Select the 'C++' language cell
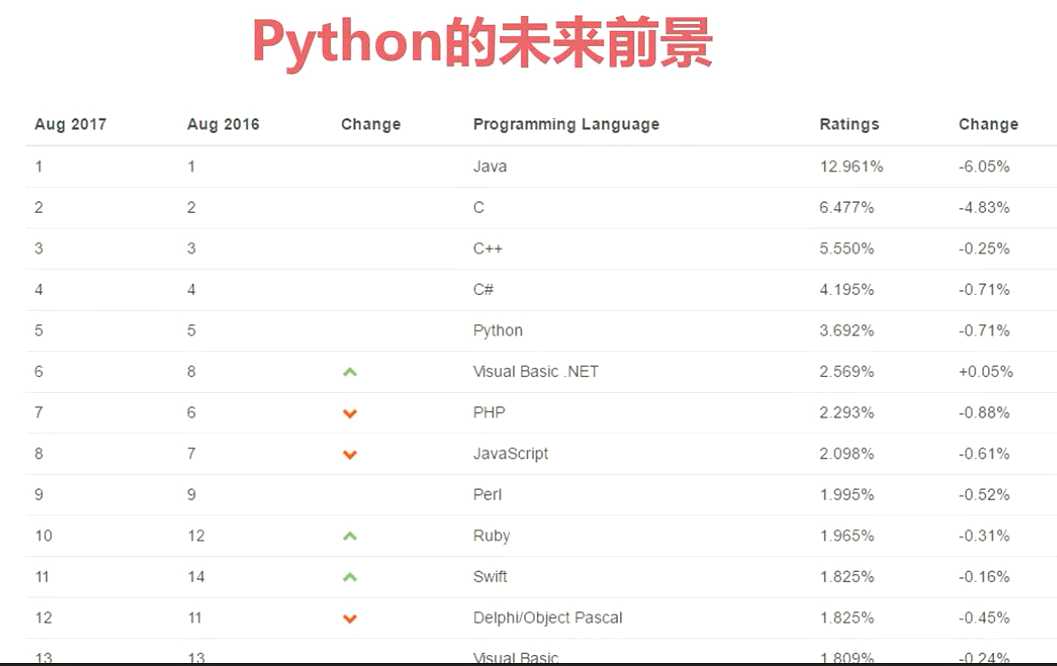This screenshot has width=1057, height=666. tap(487, 248)
